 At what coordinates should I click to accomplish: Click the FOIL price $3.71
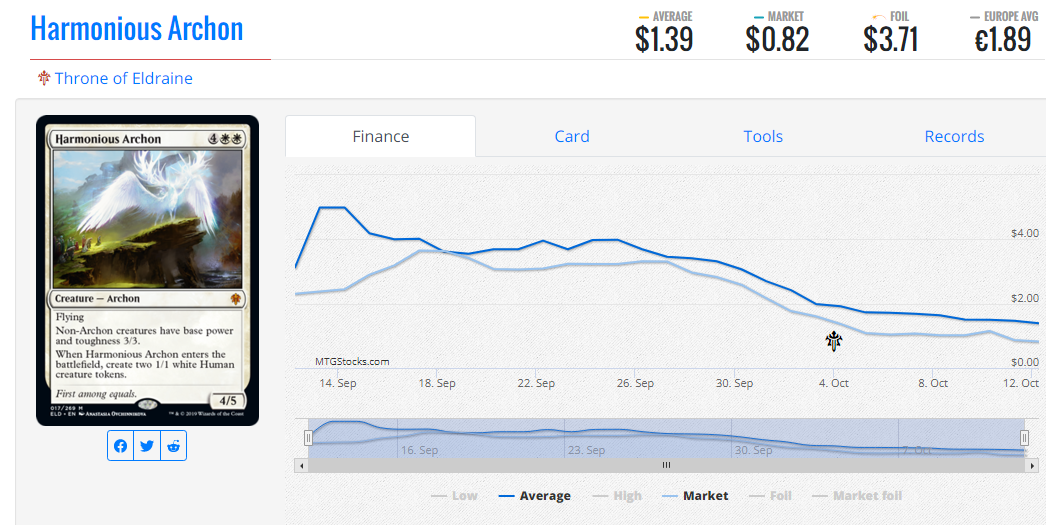click(x=891, y=40)
